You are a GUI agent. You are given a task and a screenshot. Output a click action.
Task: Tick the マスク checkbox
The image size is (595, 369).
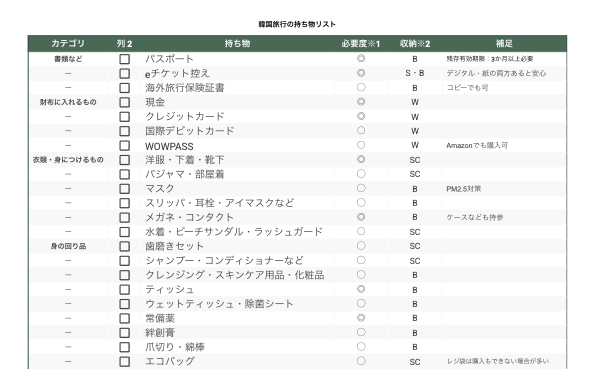[x=124, y=189]
